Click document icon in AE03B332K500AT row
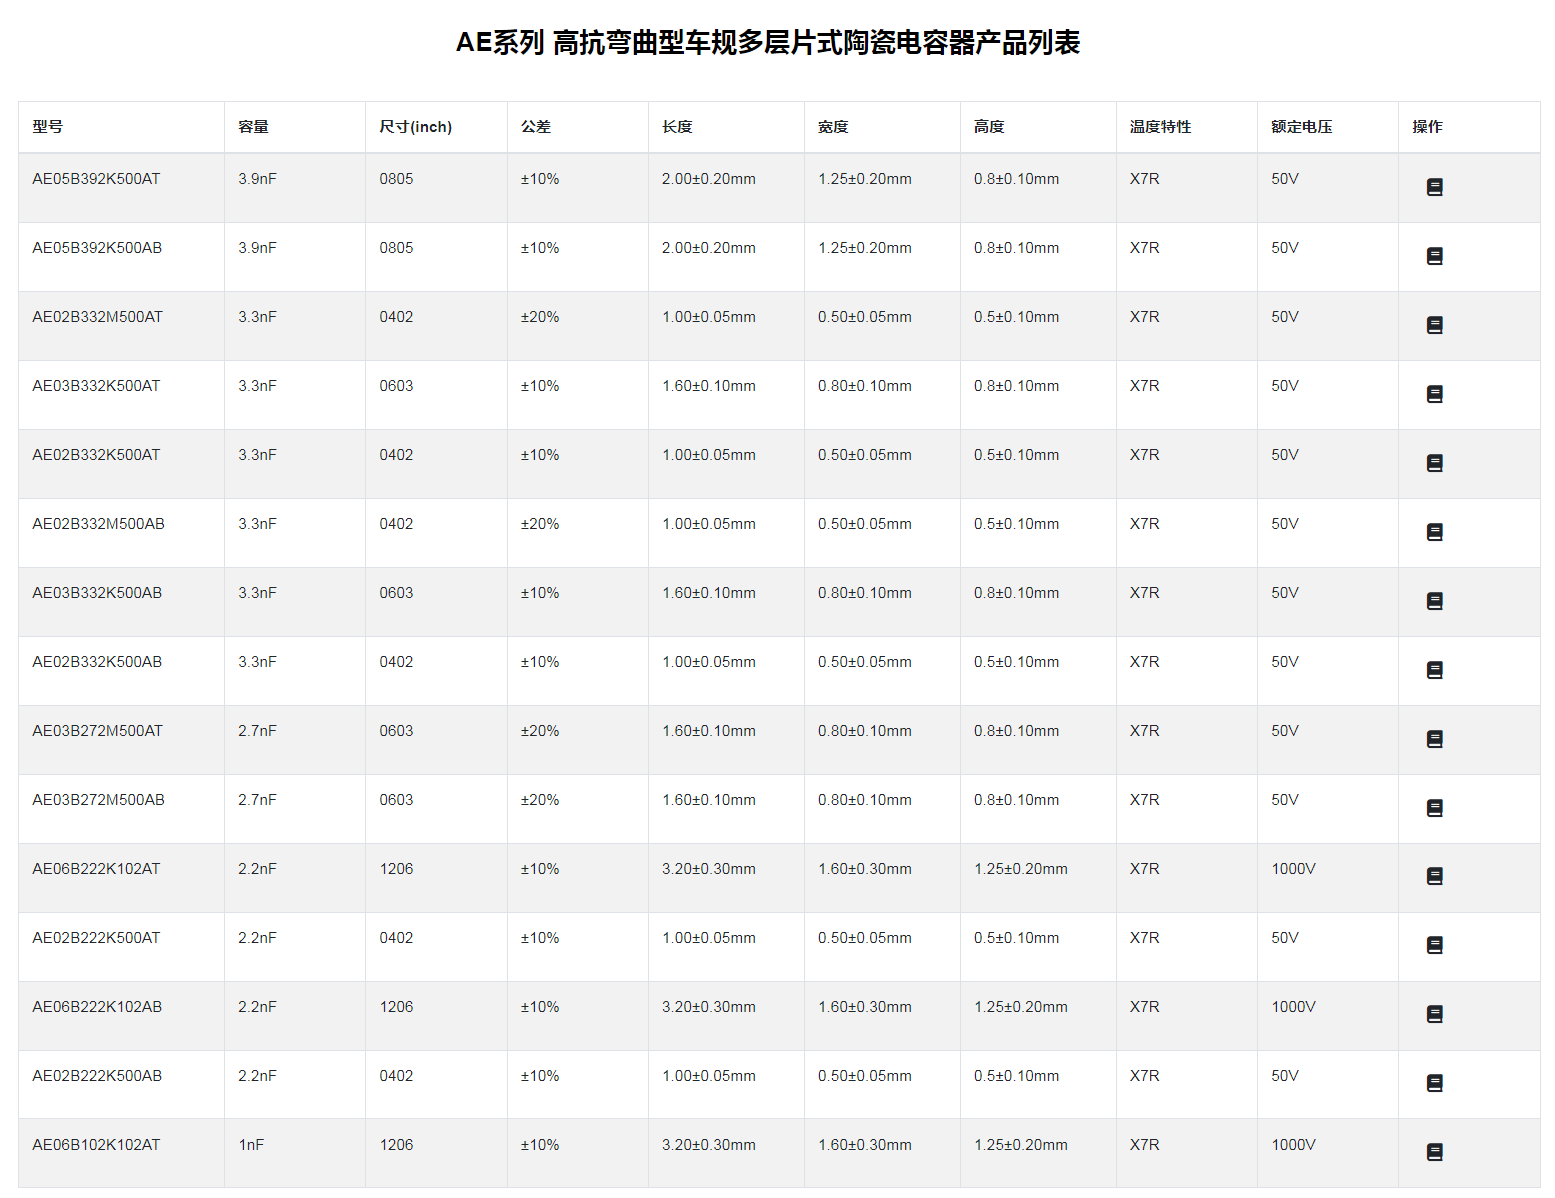The image size is (1555, 1198). pos(1434,394)
